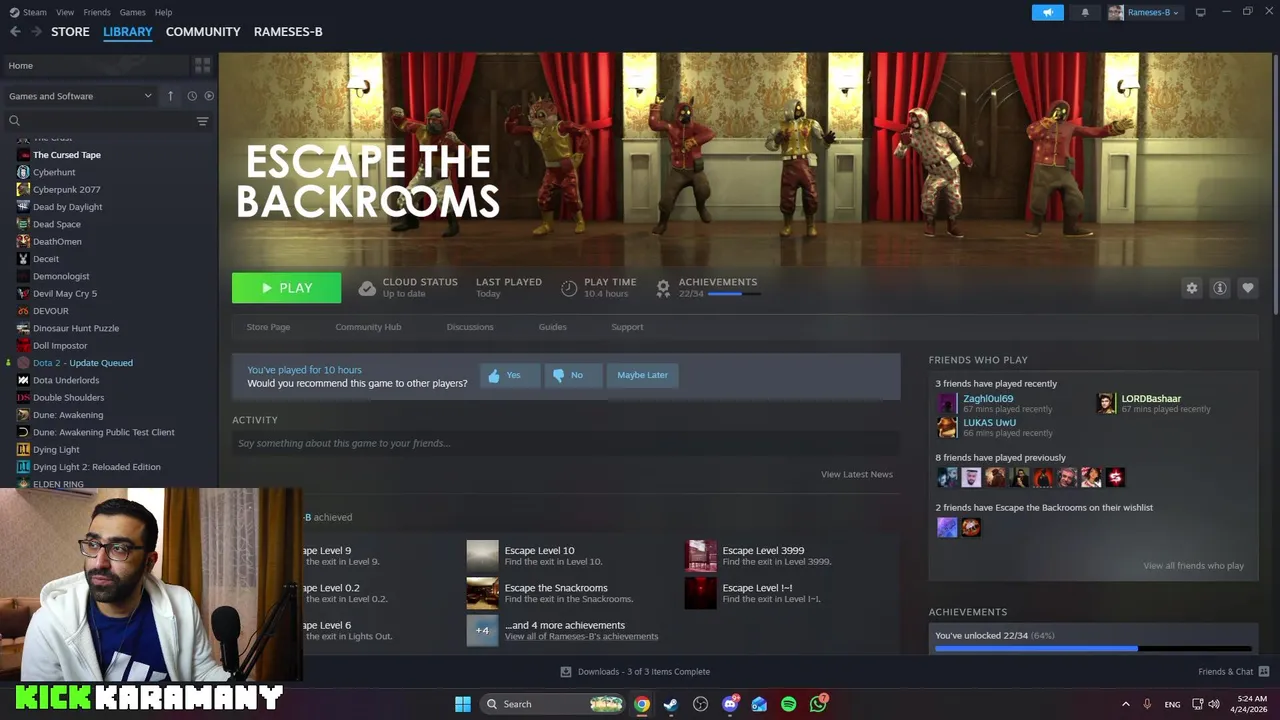Click the green PLAY button
The height and width of the screenshot is (720, 1280).
point(286,288)
